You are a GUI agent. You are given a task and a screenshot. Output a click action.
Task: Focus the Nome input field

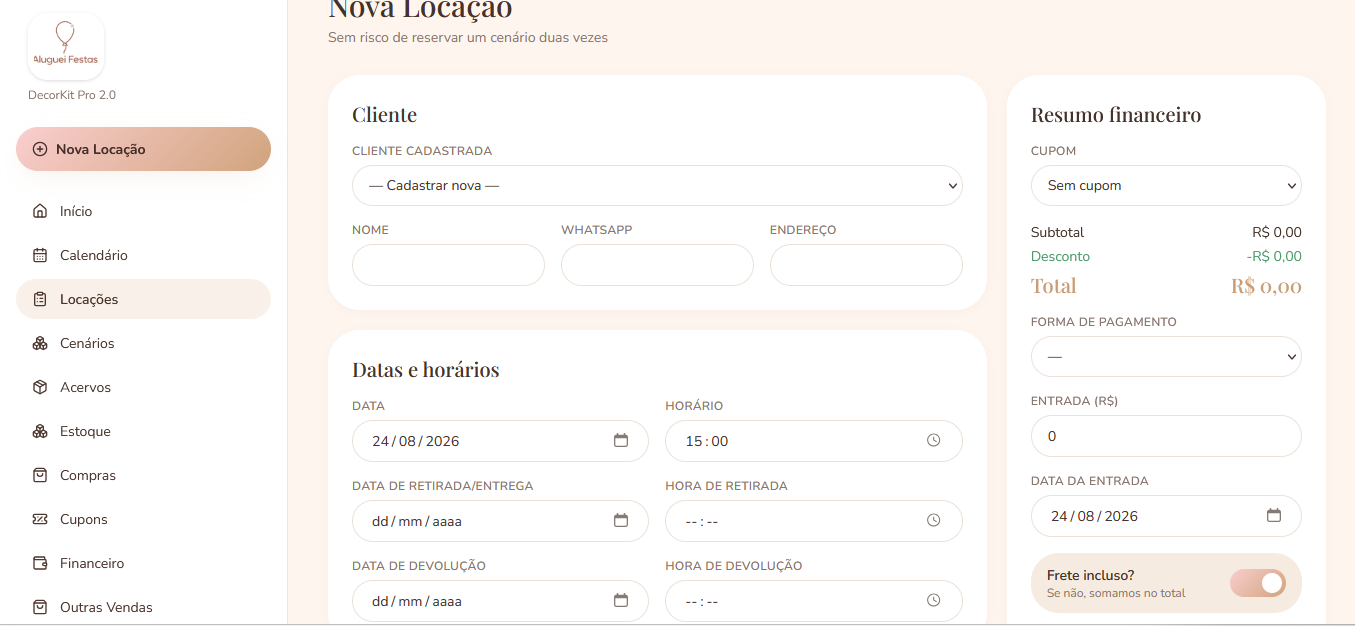tap(448, 265)
